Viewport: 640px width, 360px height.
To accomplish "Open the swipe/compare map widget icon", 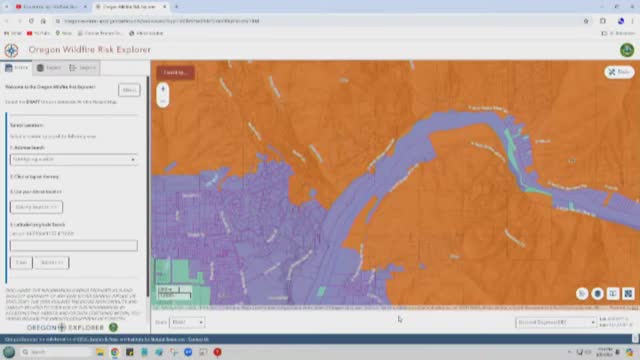I will [613, 293].
